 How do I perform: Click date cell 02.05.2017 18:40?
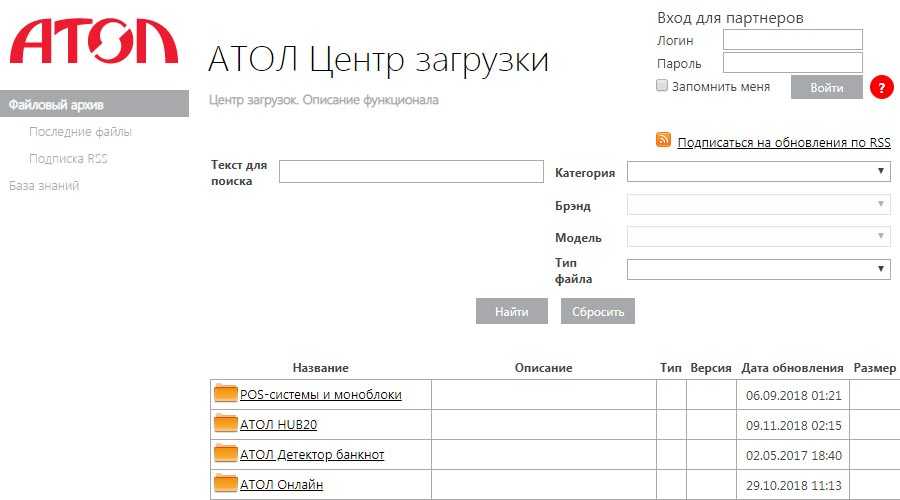pos(794,455)
